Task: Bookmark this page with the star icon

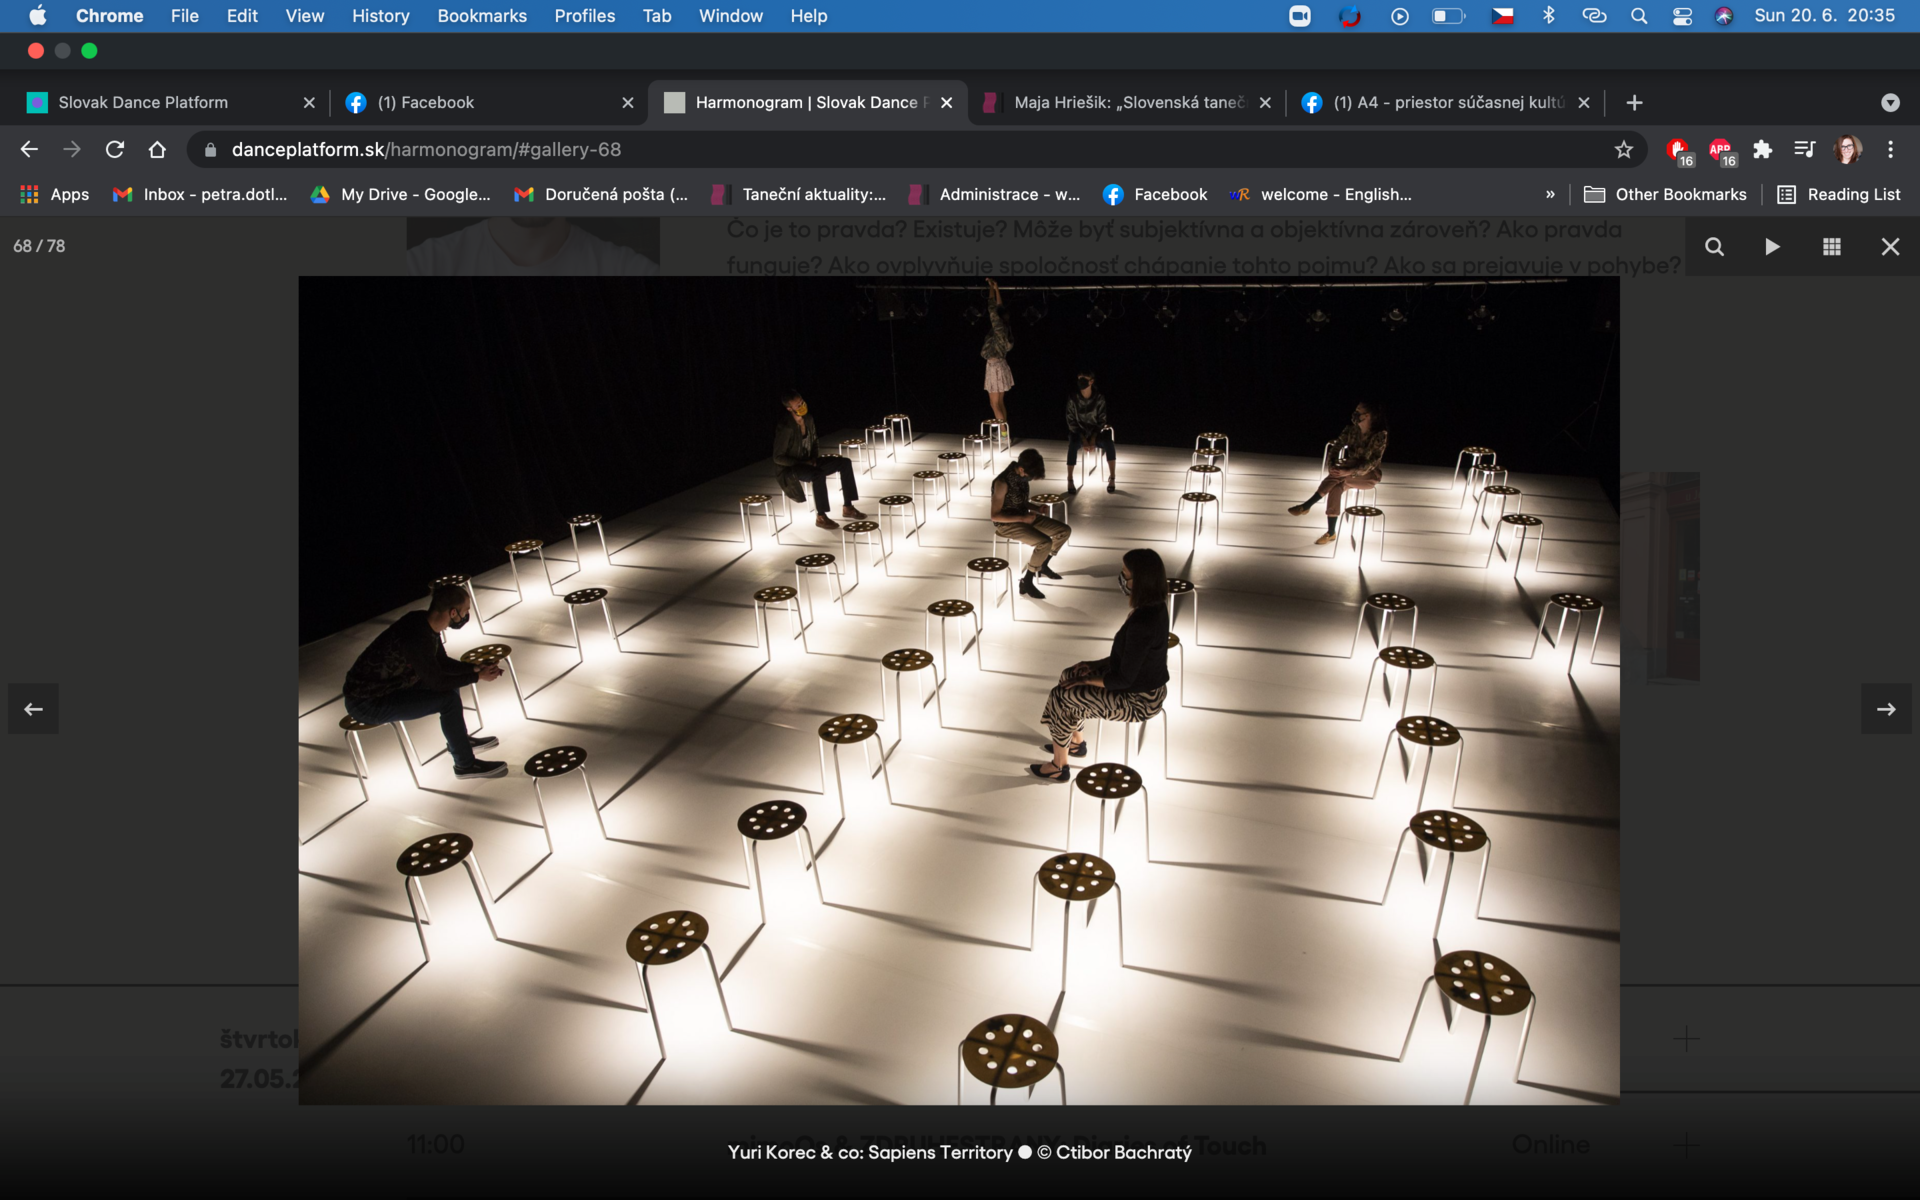Action: [x=1624, y=149]
